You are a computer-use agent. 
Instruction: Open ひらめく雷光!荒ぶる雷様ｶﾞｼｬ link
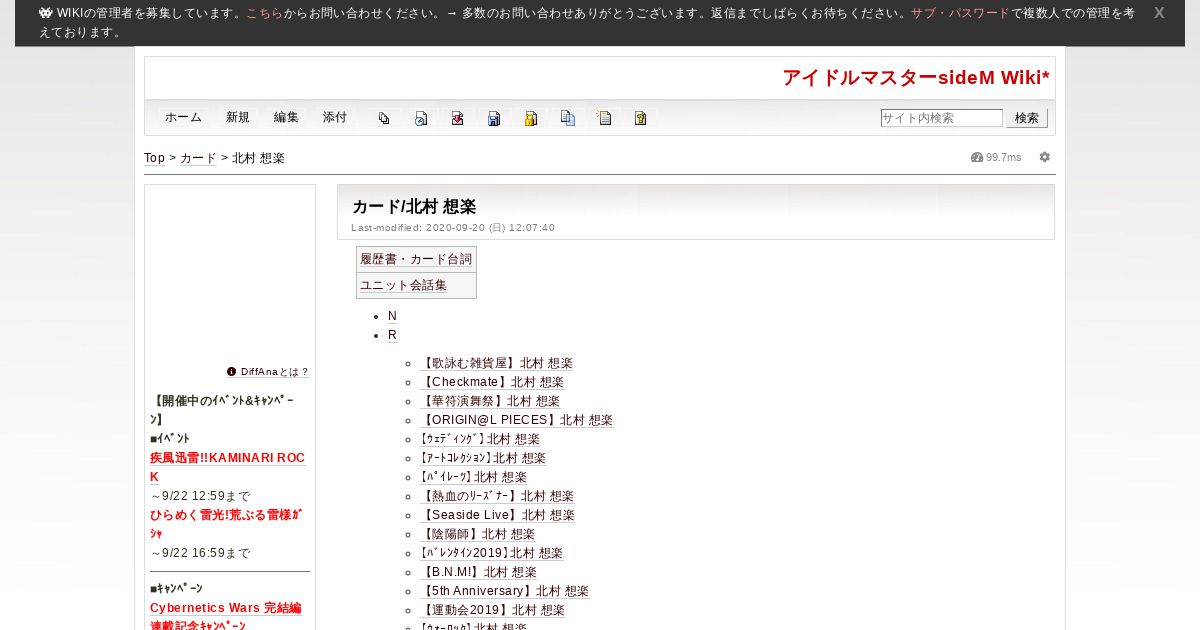[226, 524]
